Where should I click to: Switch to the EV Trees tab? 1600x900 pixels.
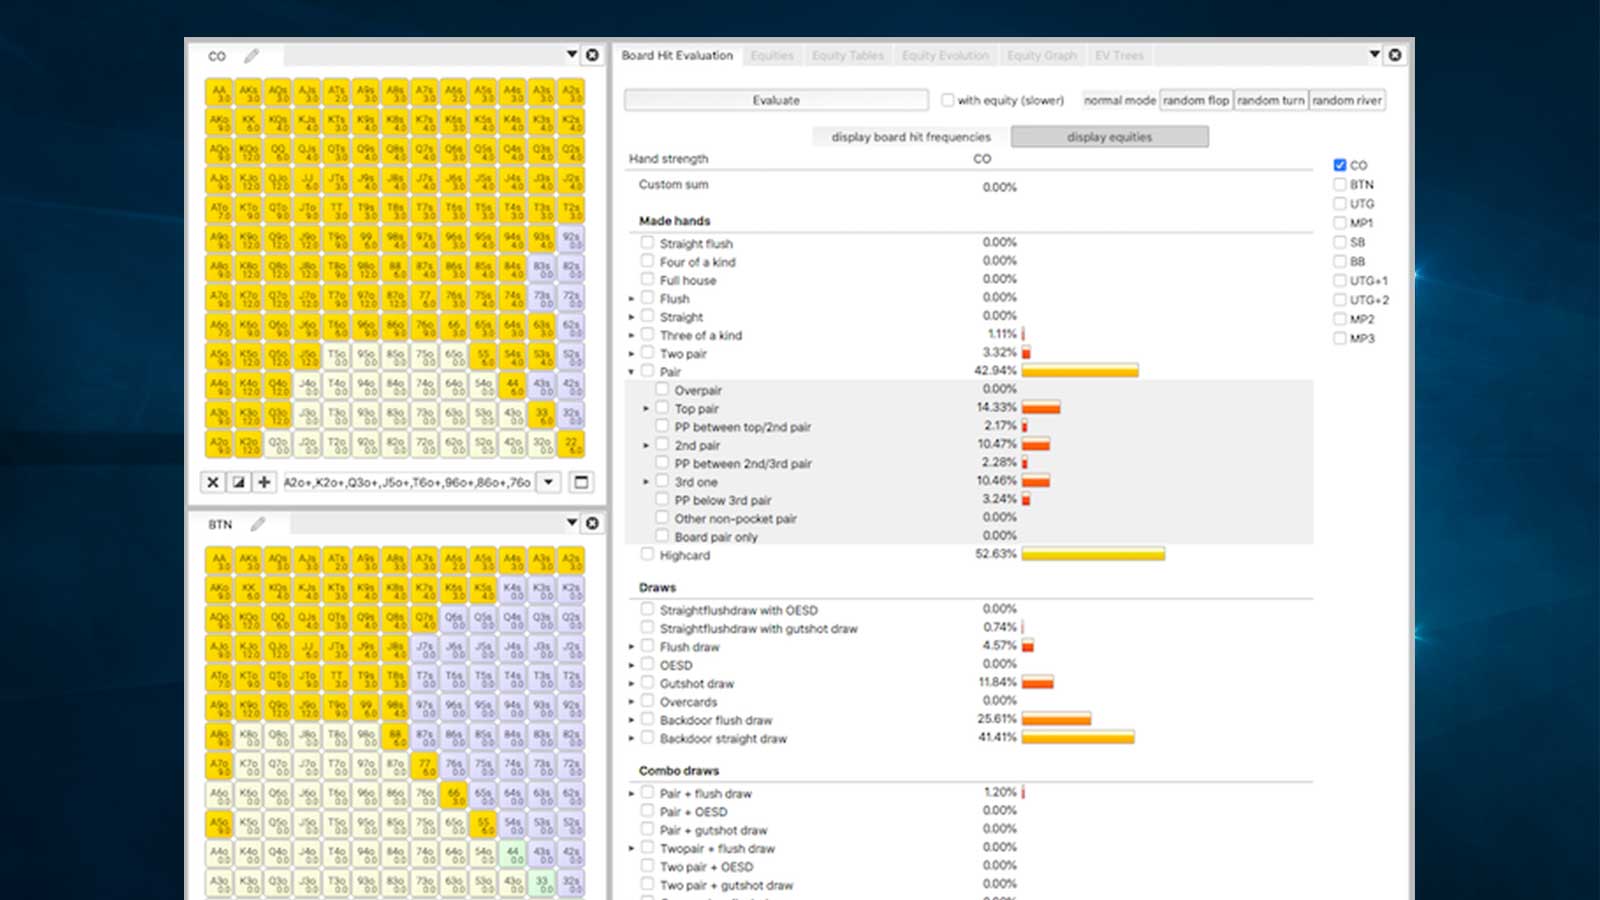(x=1119, y=56)
